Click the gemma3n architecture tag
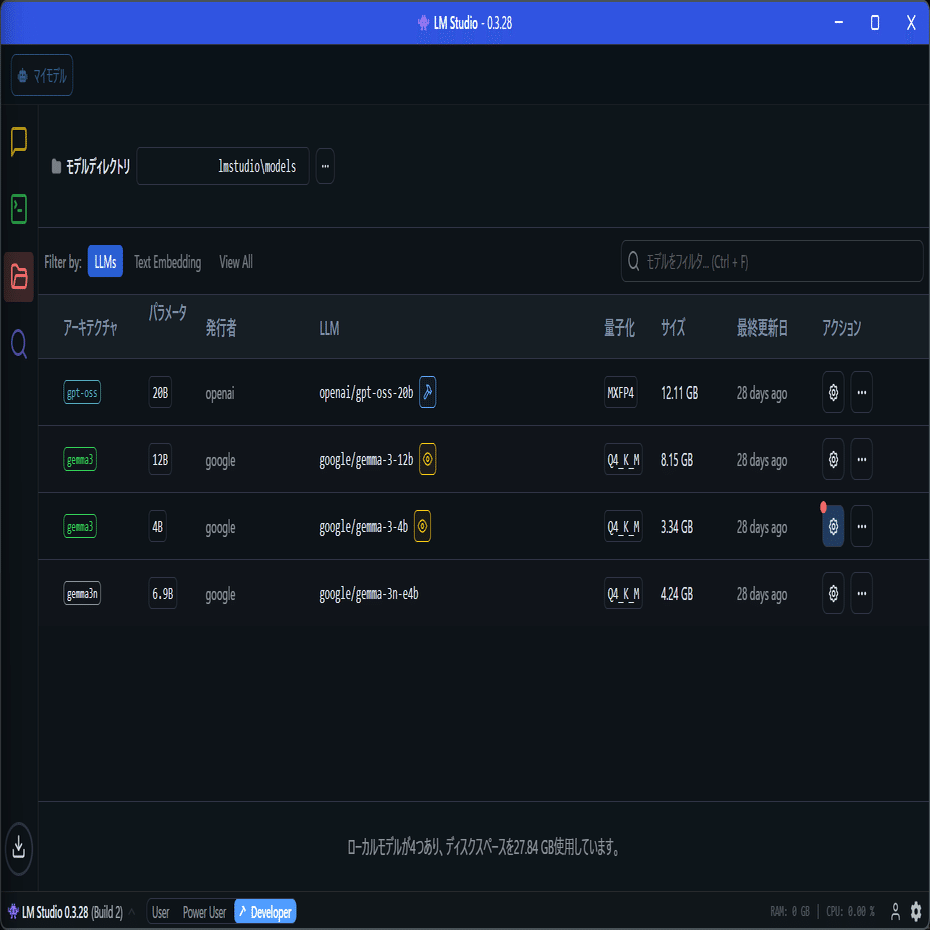This screenshot has width=930, height=930. [x=82, y=594]
